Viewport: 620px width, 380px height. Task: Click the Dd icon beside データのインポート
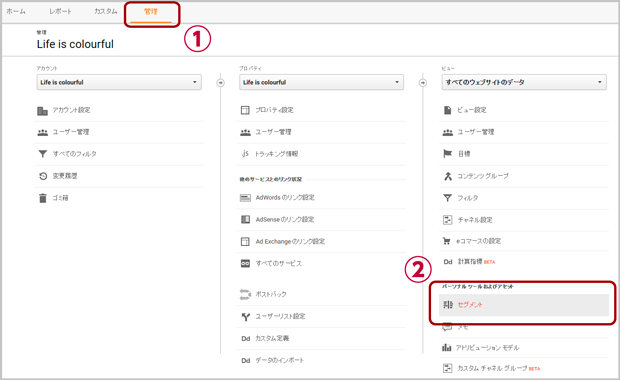[246, 361]
